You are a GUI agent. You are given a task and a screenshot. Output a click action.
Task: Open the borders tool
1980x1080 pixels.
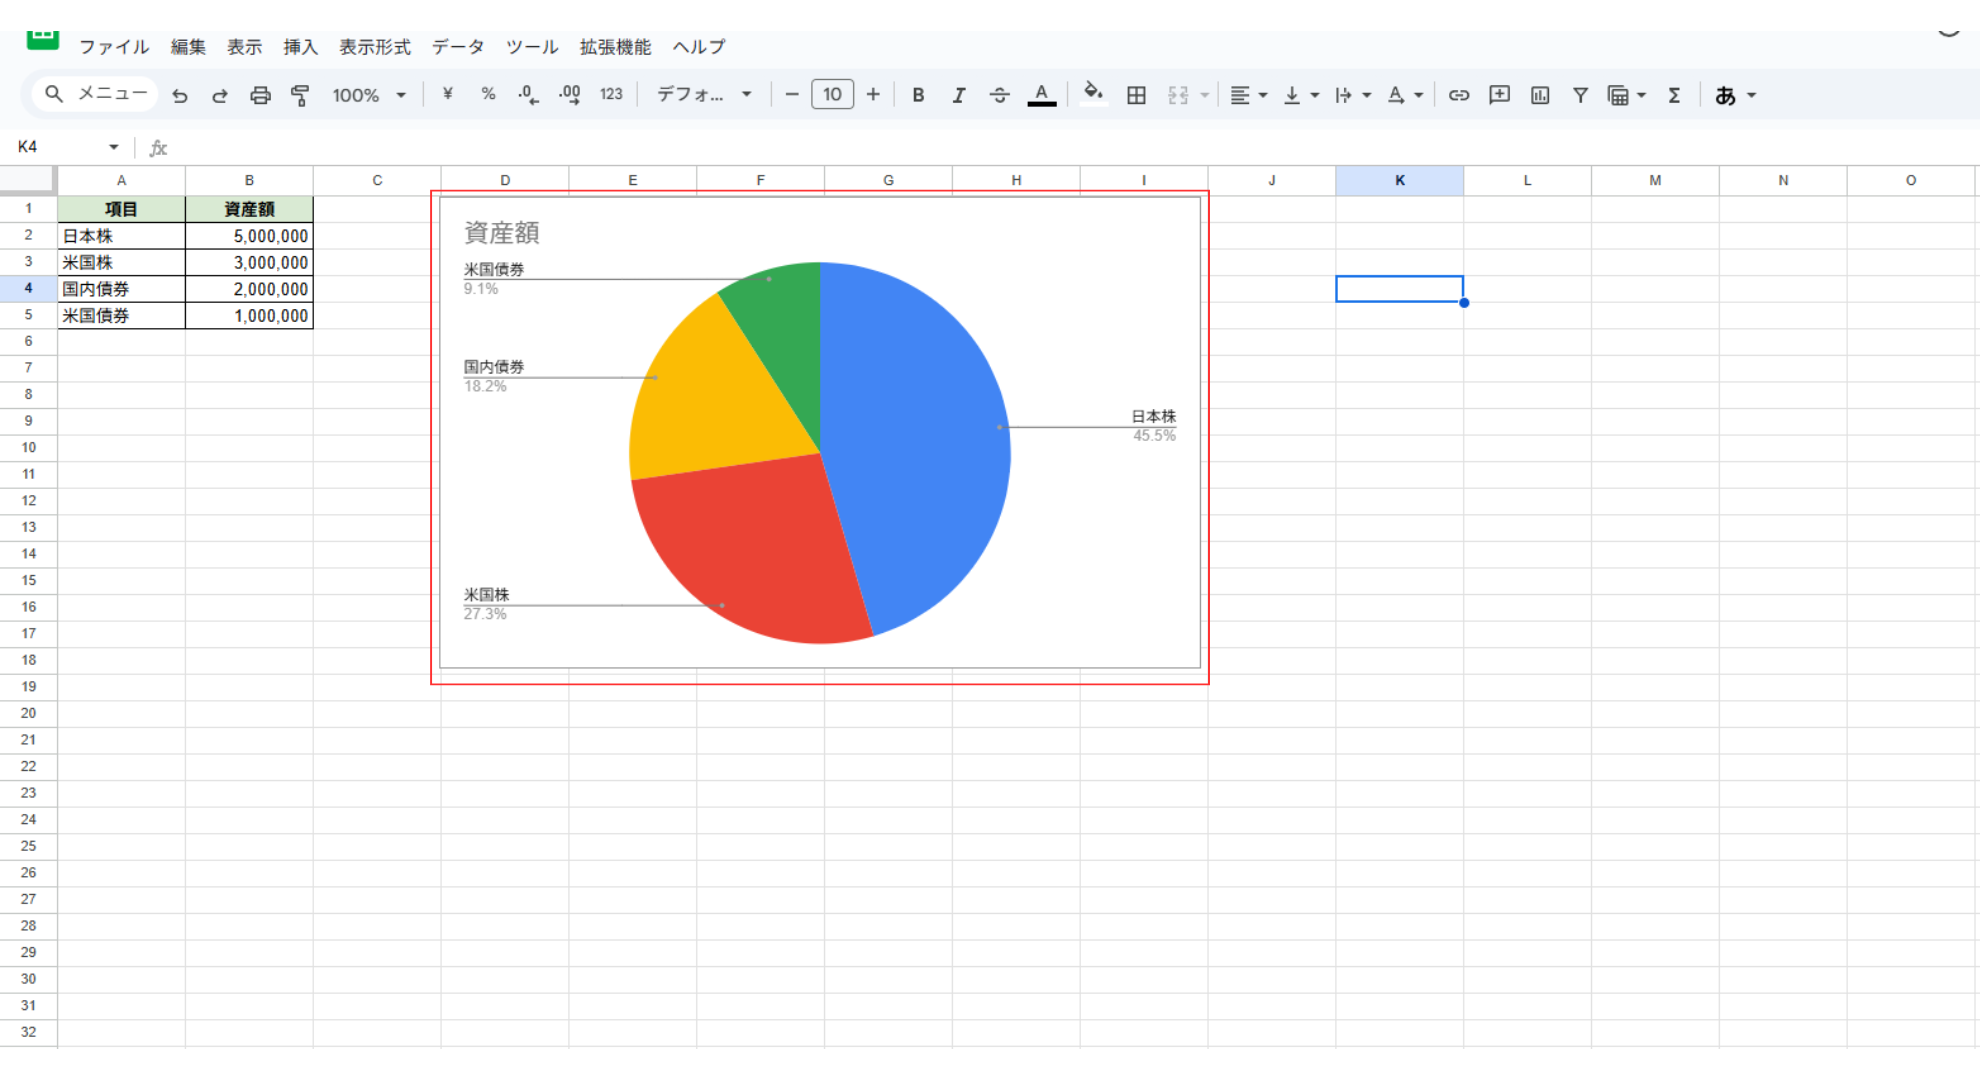[x=1136, y=95]
